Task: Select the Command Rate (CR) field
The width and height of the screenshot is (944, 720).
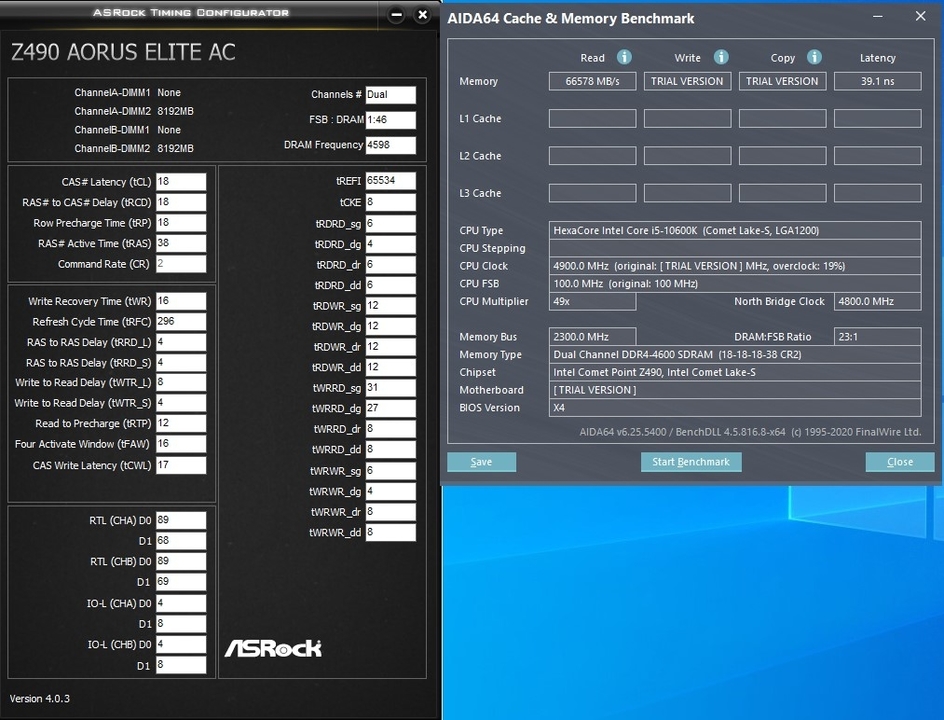Action: pos(181,264)
